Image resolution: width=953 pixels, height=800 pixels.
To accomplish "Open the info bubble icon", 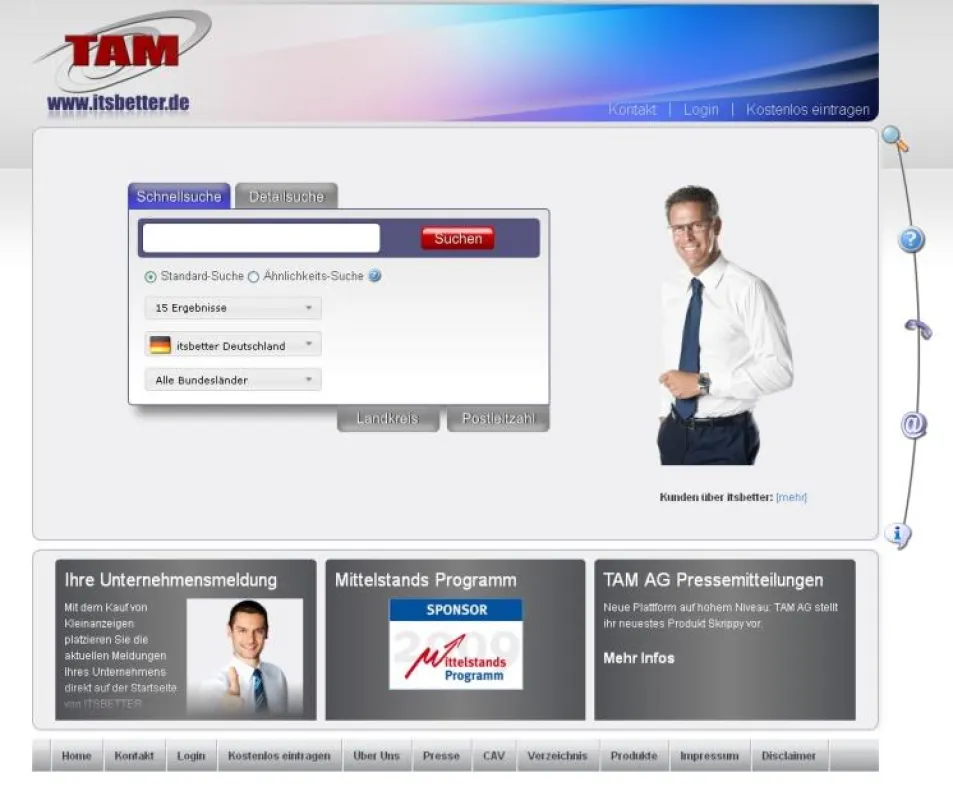I will tap(898, 535).
